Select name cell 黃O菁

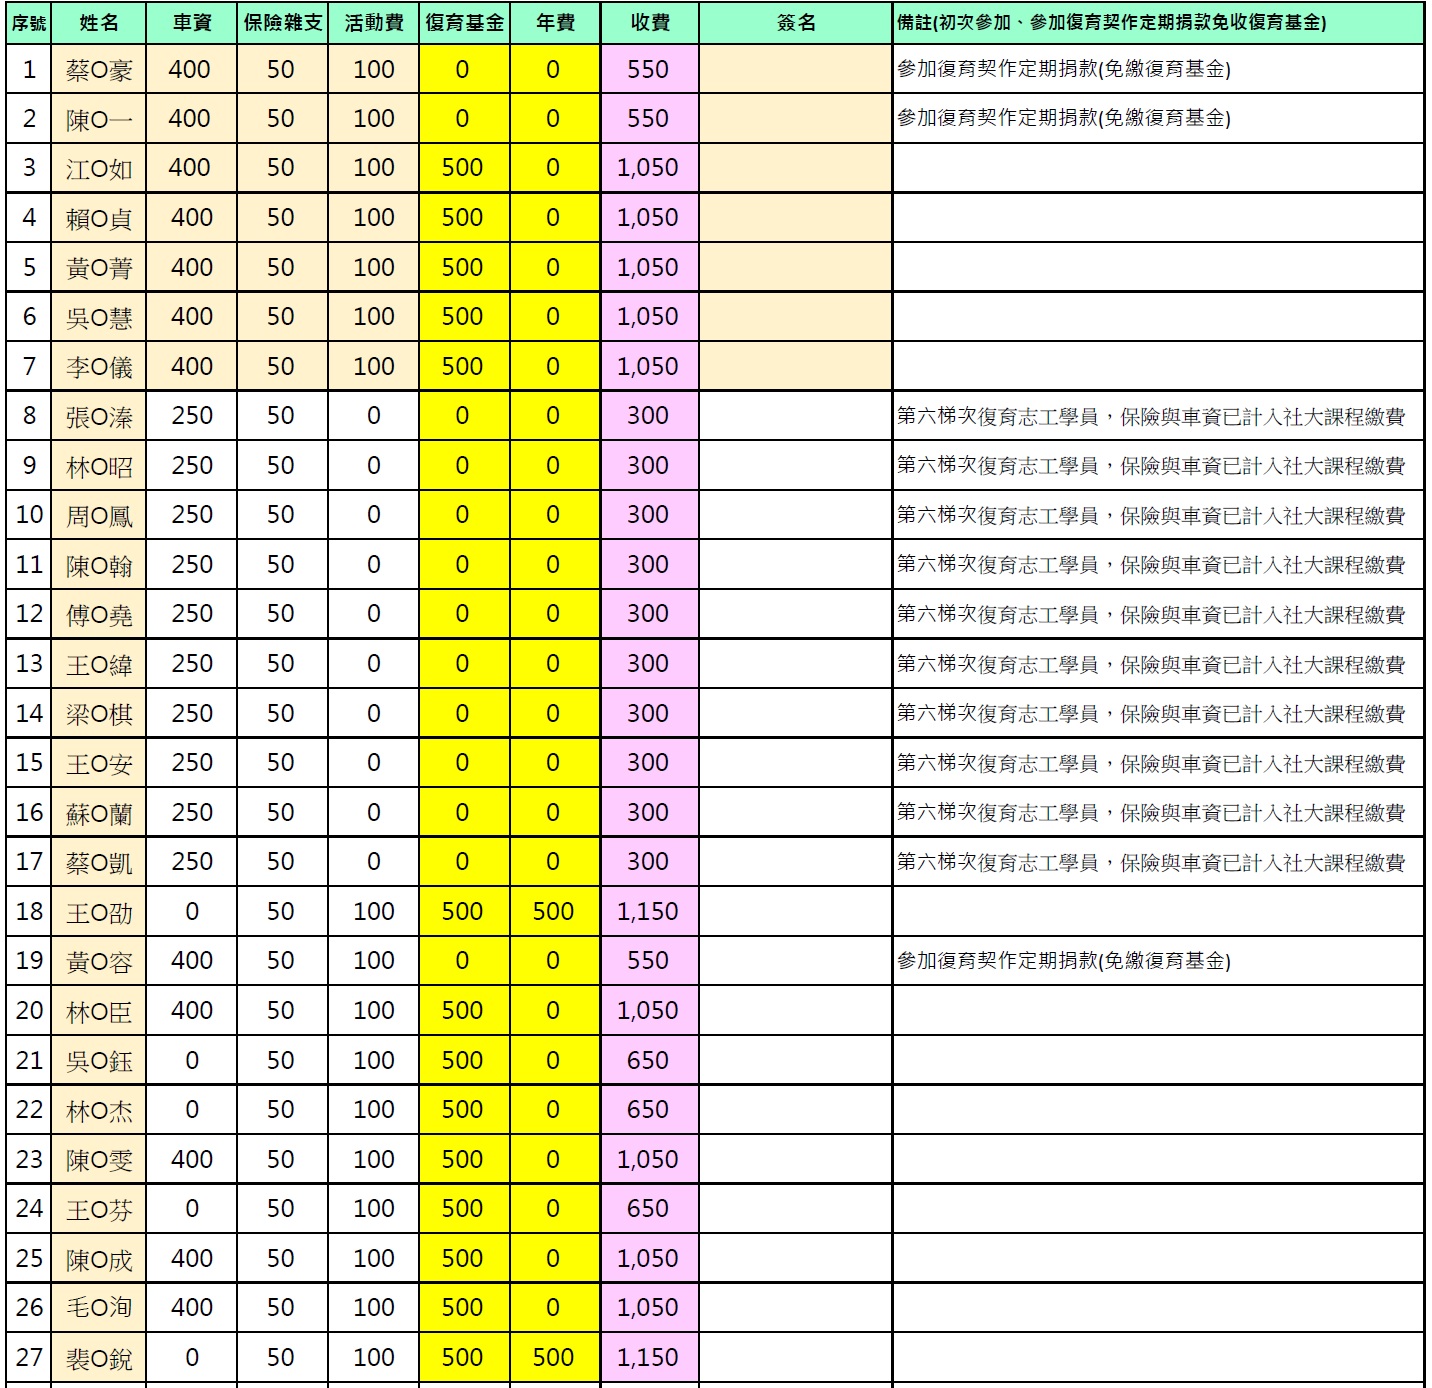point(99,268)
